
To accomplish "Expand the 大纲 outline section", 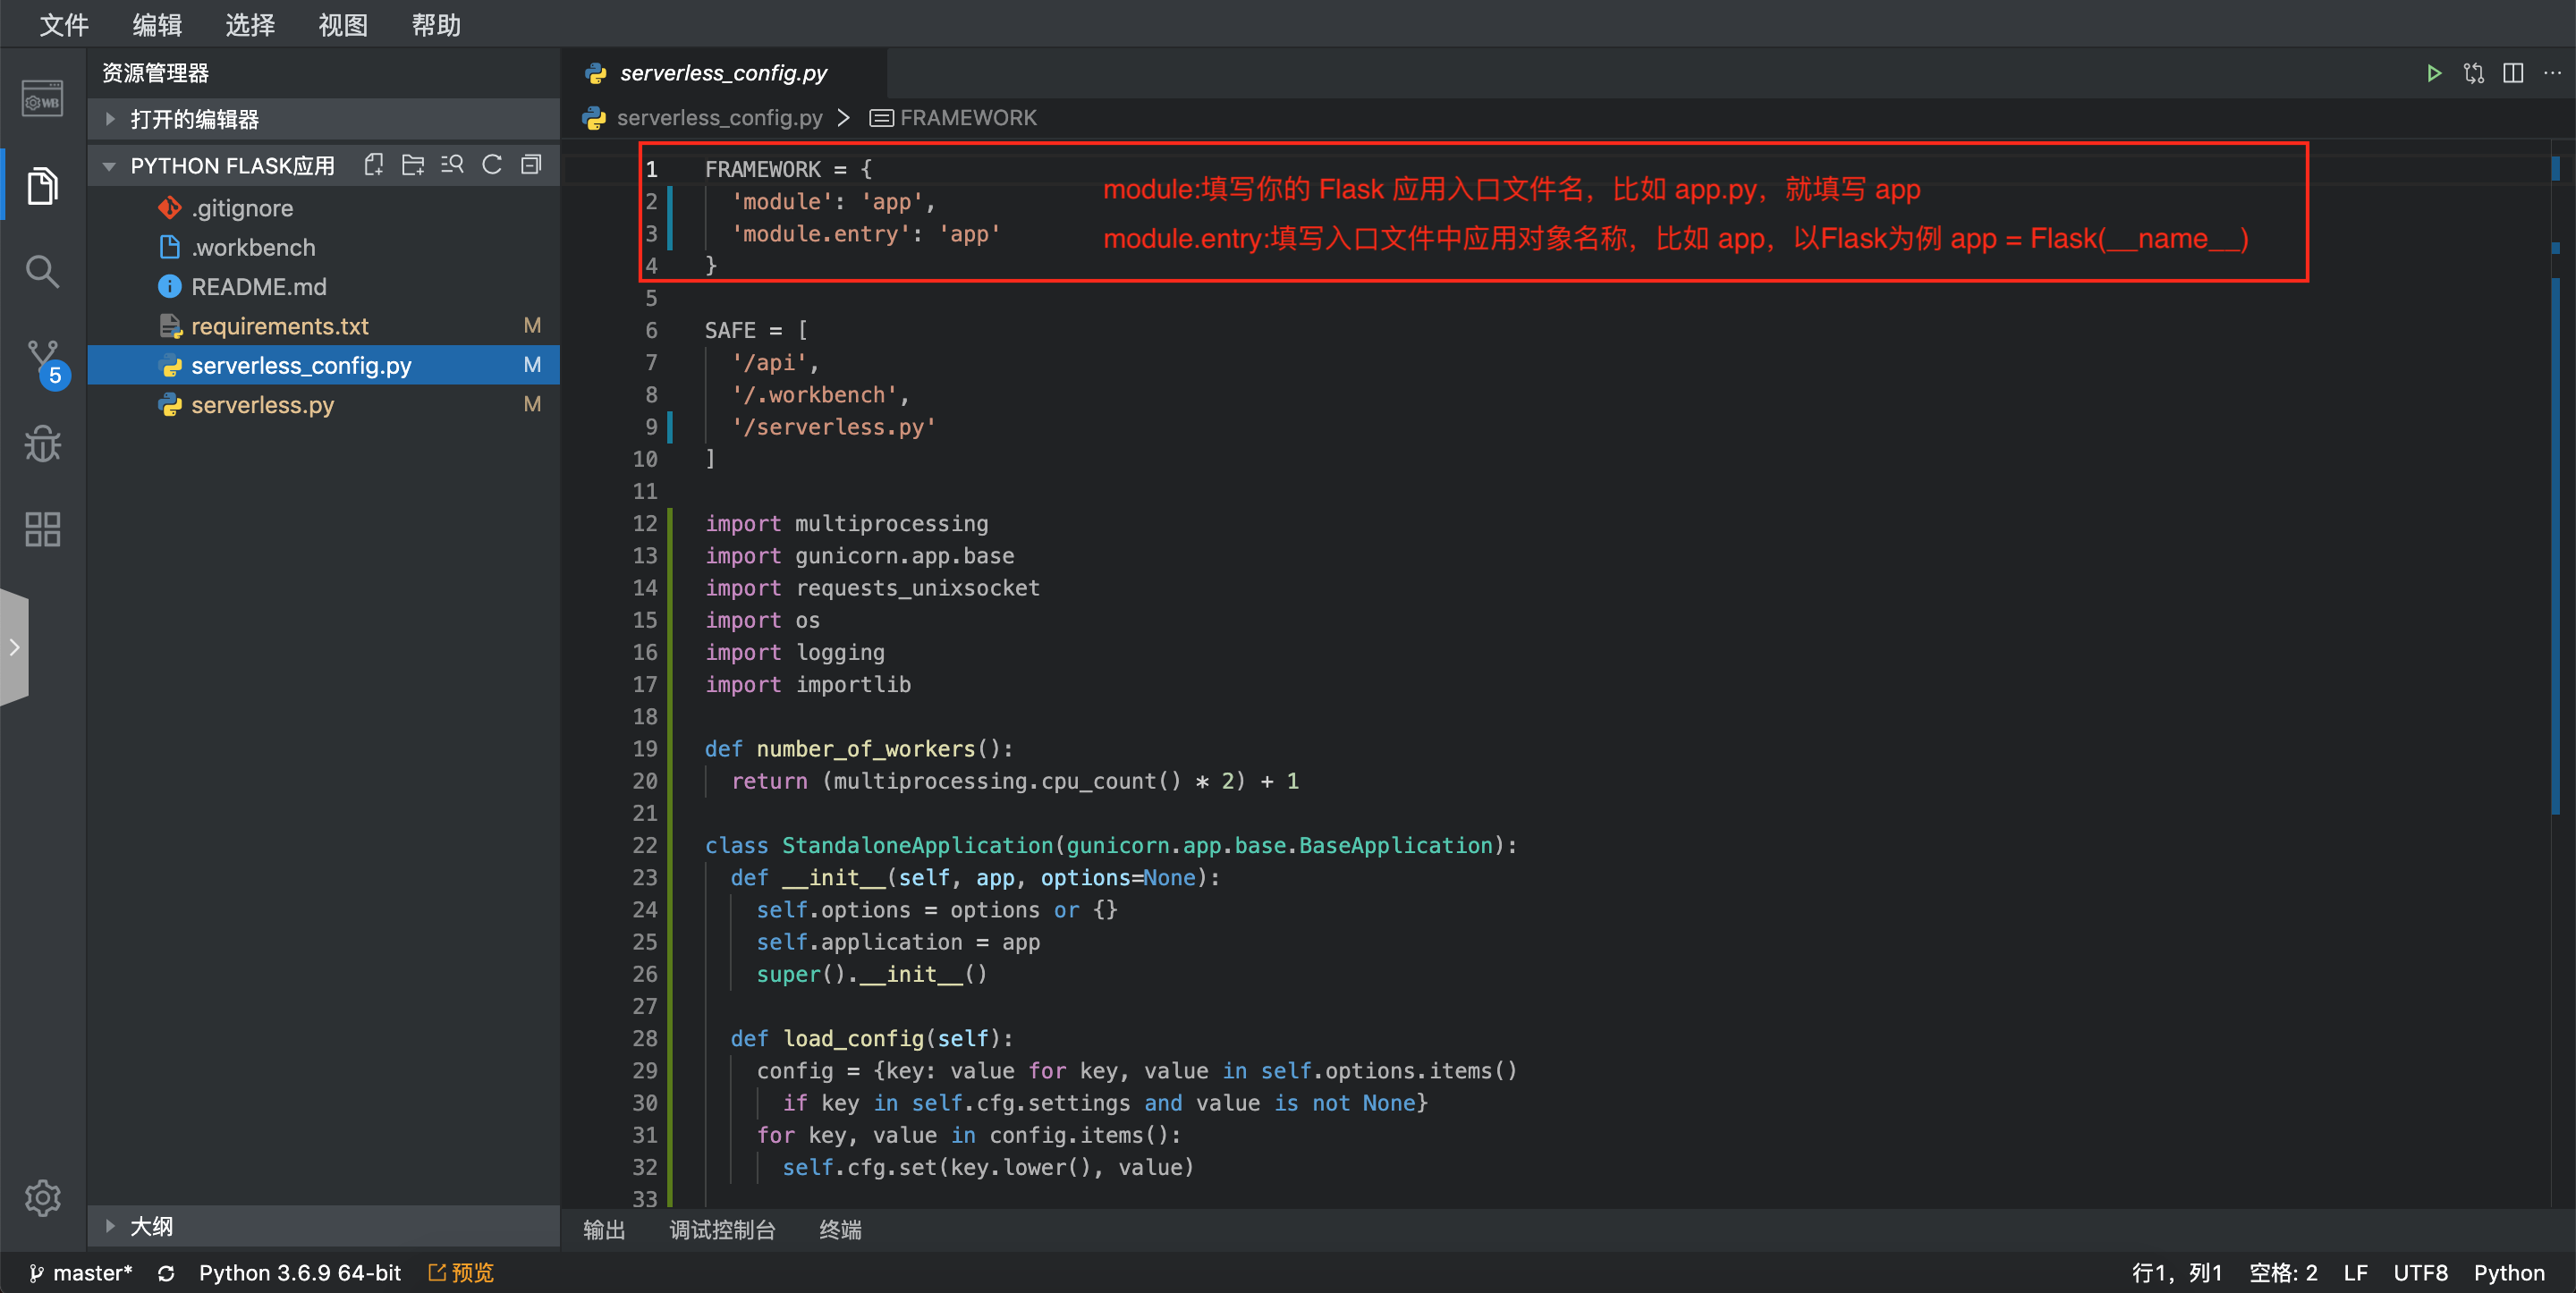I will pyautogui.click(x=151, y=1226).
